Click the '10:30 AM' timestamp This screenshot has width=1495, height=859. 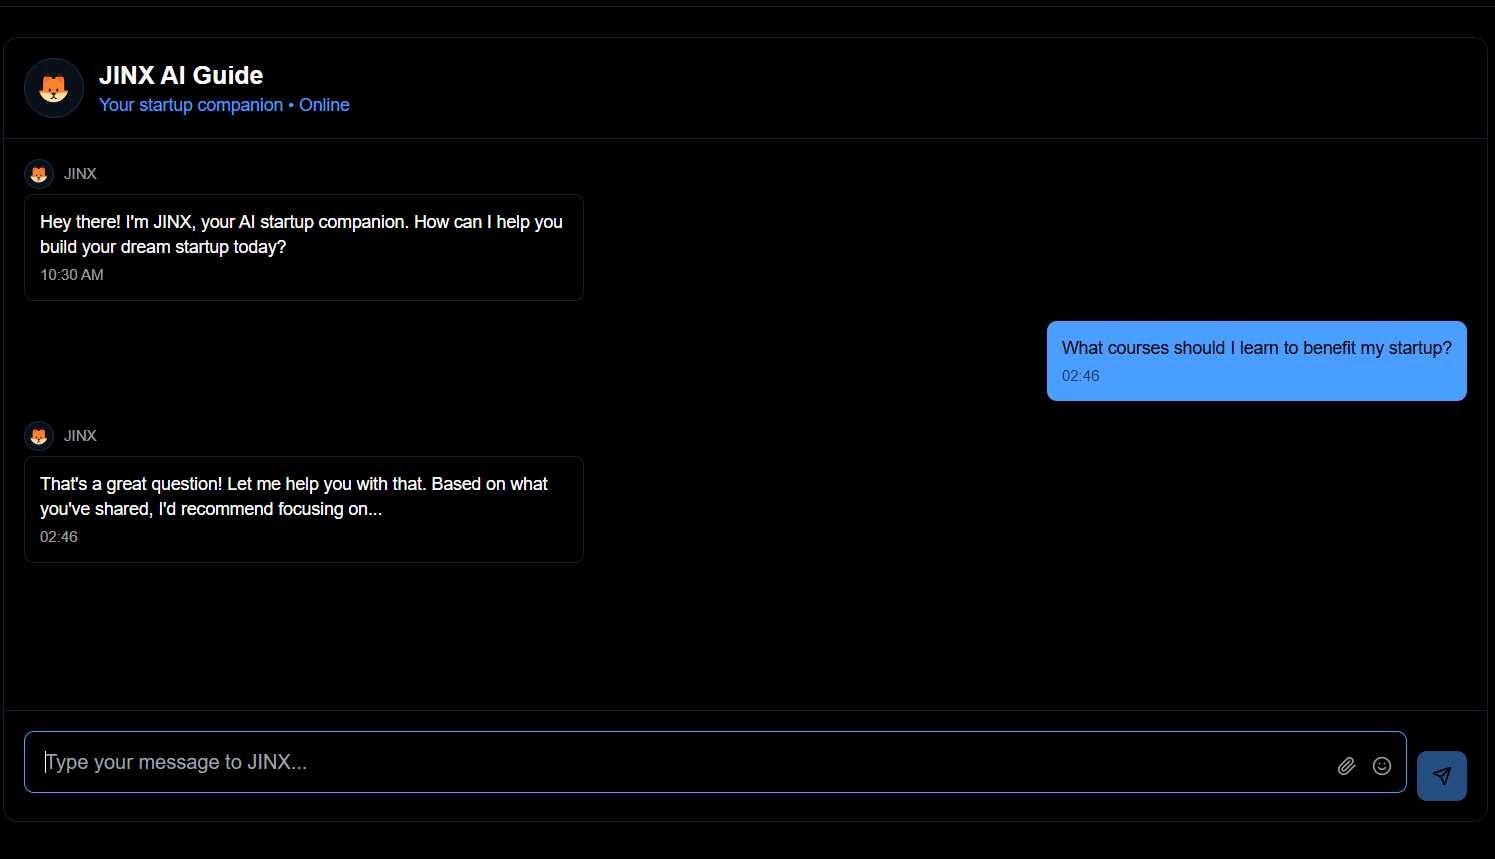[x=72, y=275]
